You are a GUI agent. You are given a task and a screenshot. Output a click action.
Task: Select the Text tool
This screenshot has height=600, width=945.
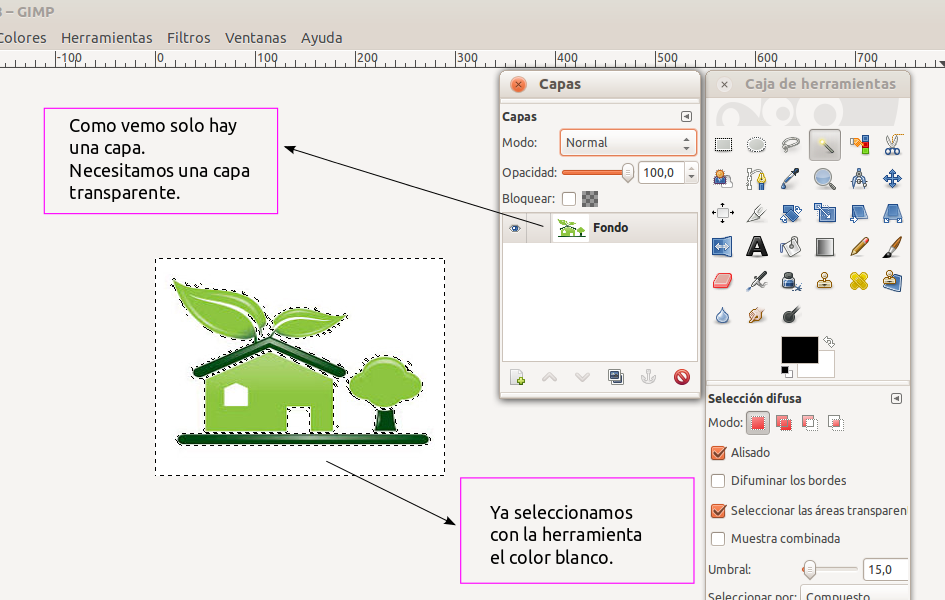pyautogui.click(x=756, y=247)
